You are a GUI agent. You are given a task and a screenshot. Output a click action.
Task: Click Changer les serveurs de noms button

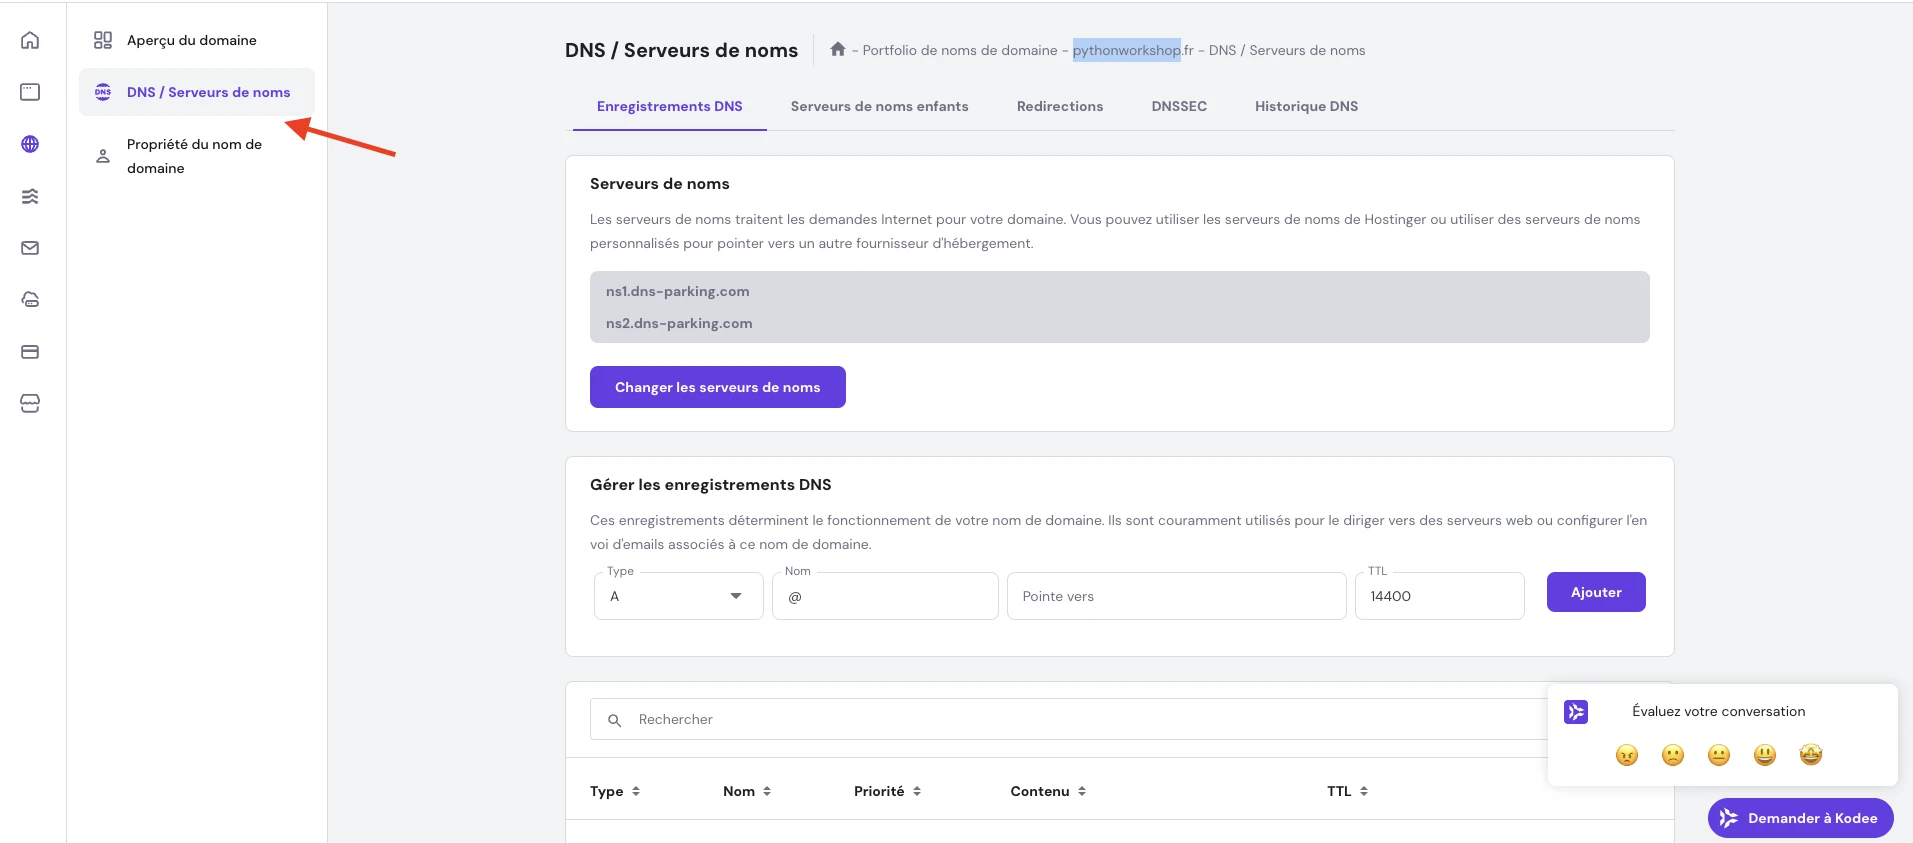pyautogui.click(x=717, y=387)
